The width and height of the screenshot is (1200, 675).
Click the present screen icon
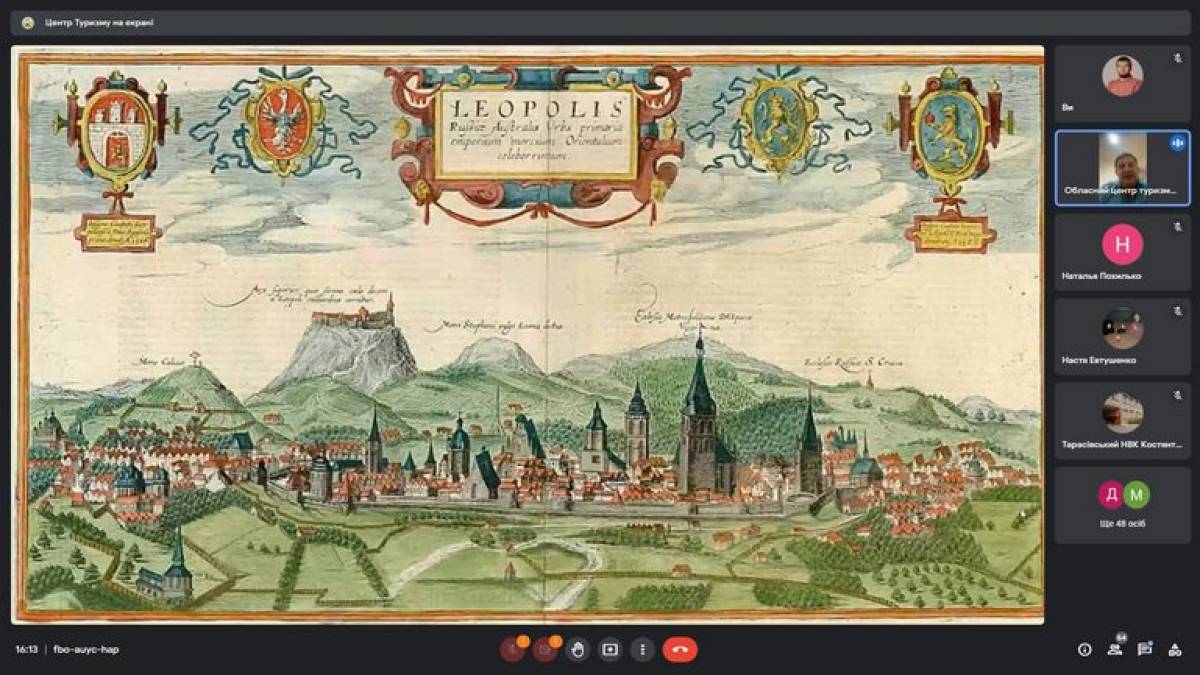pos(610,650)
